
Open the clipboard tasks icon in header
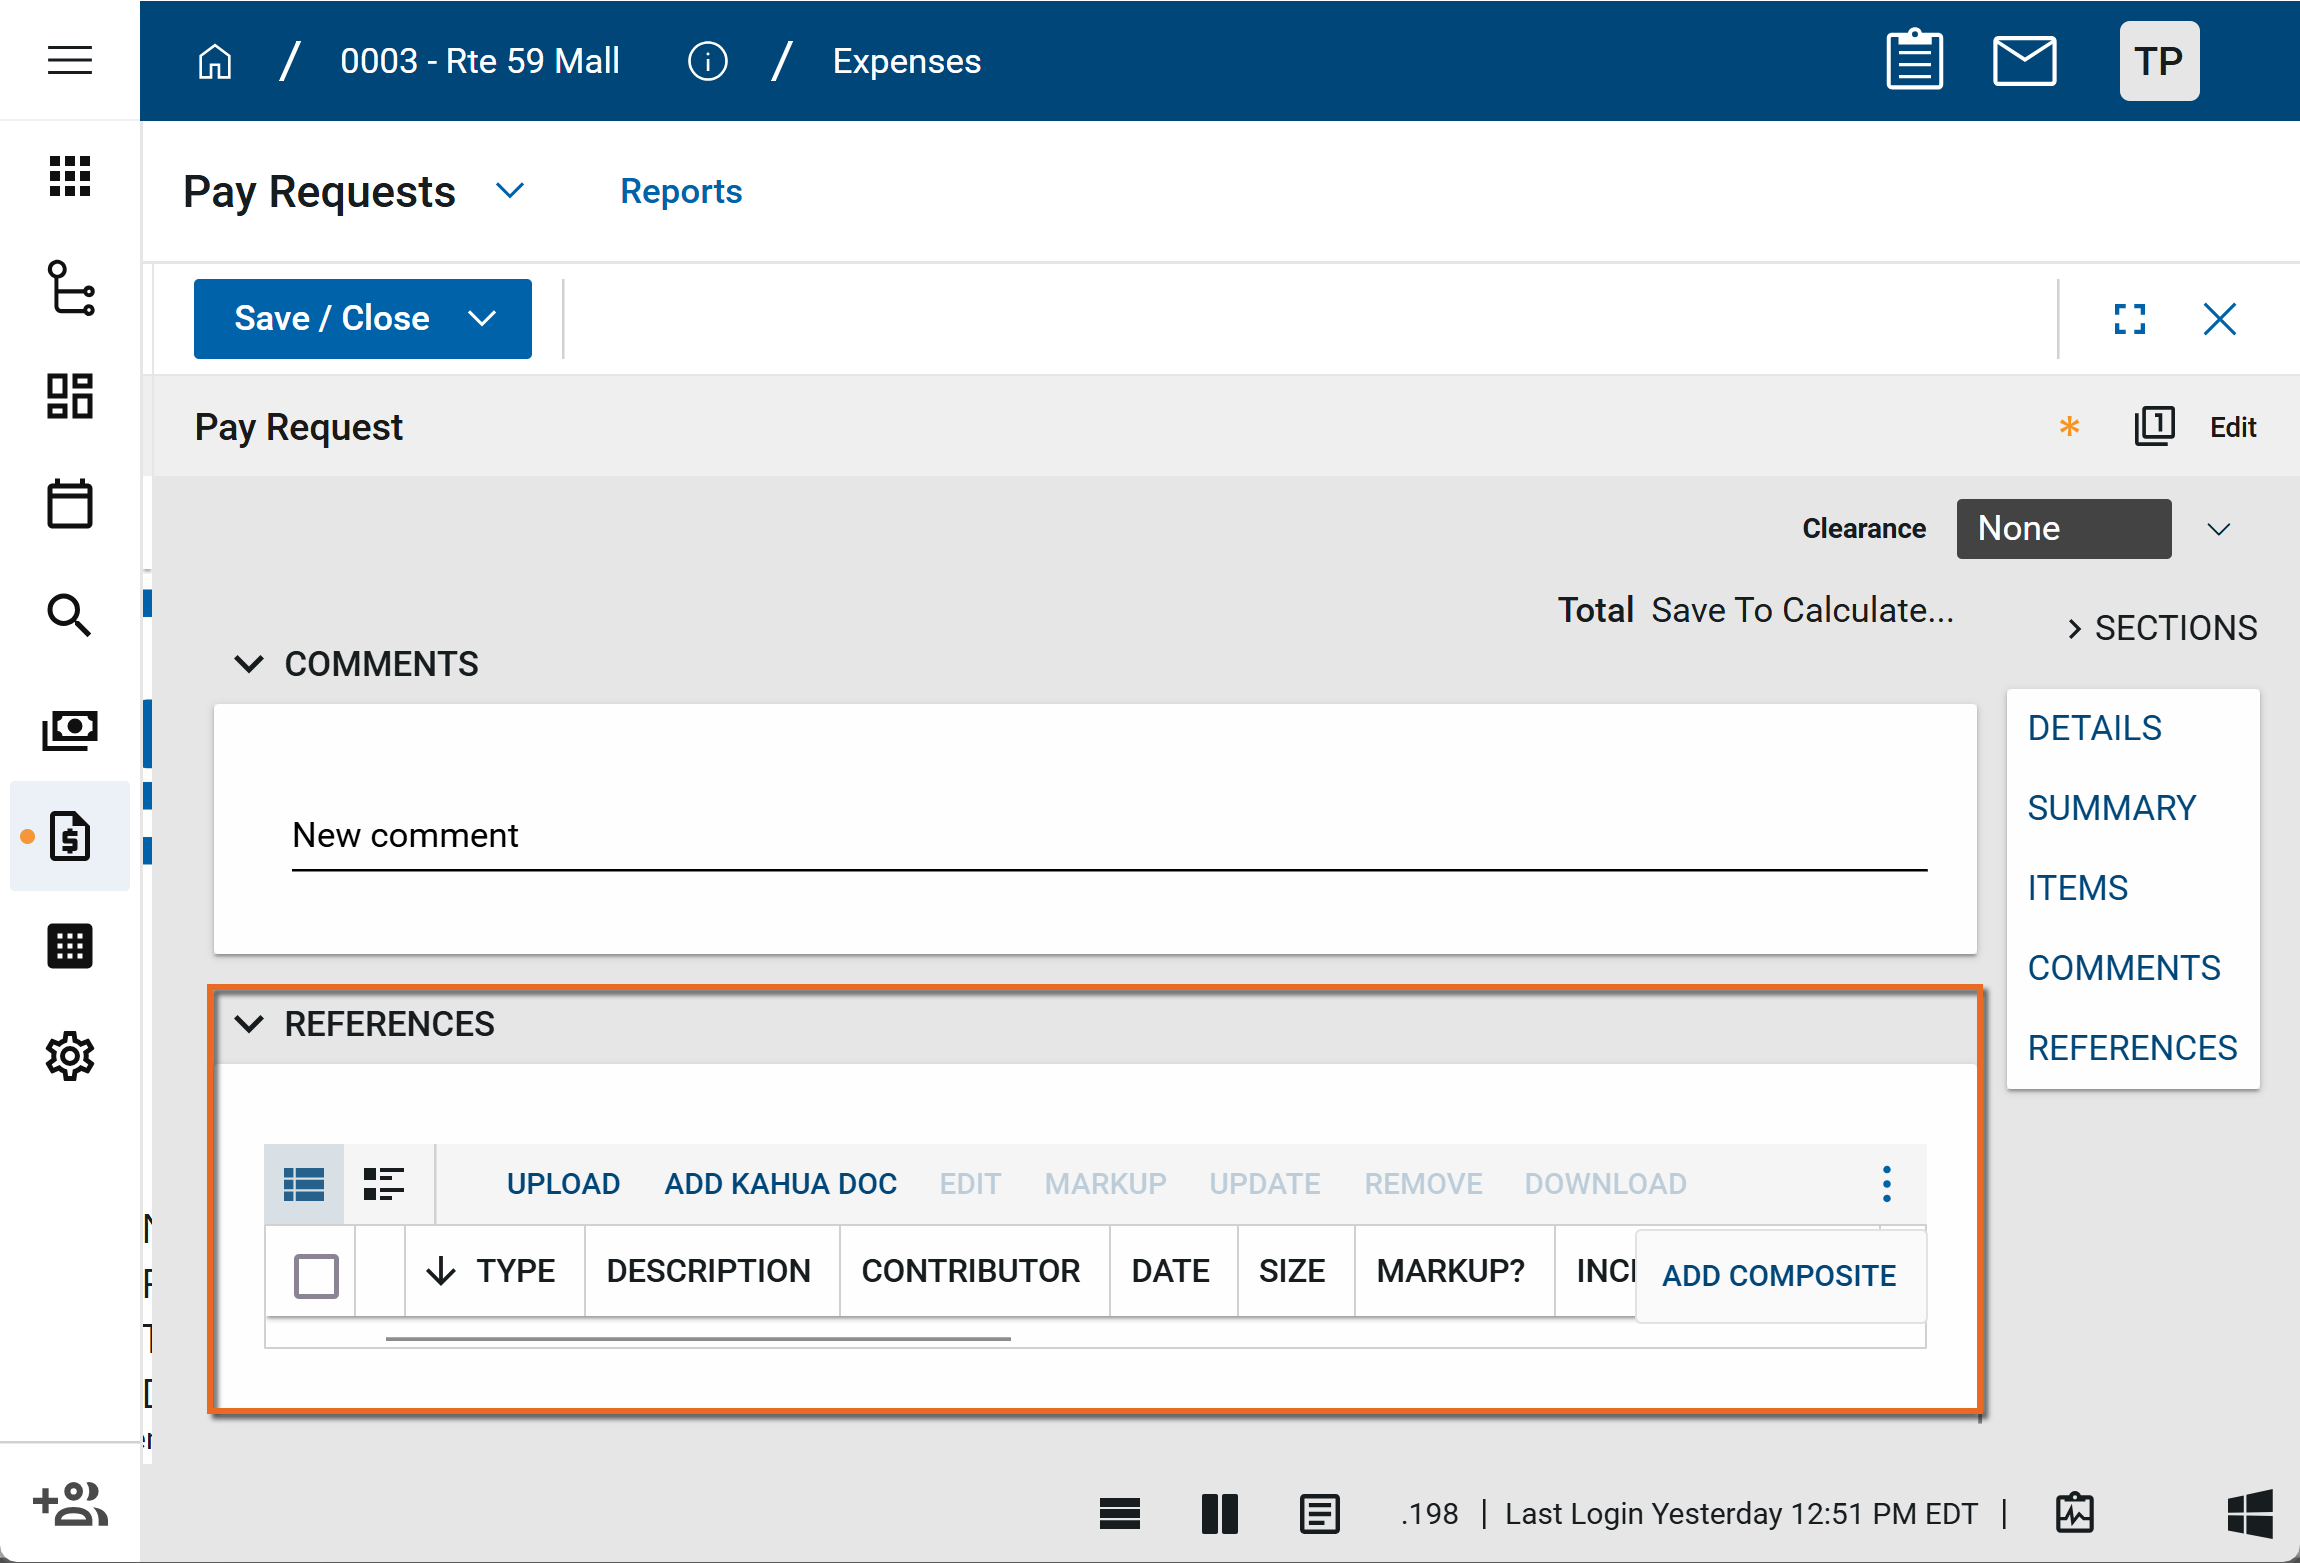(1914, 61)
